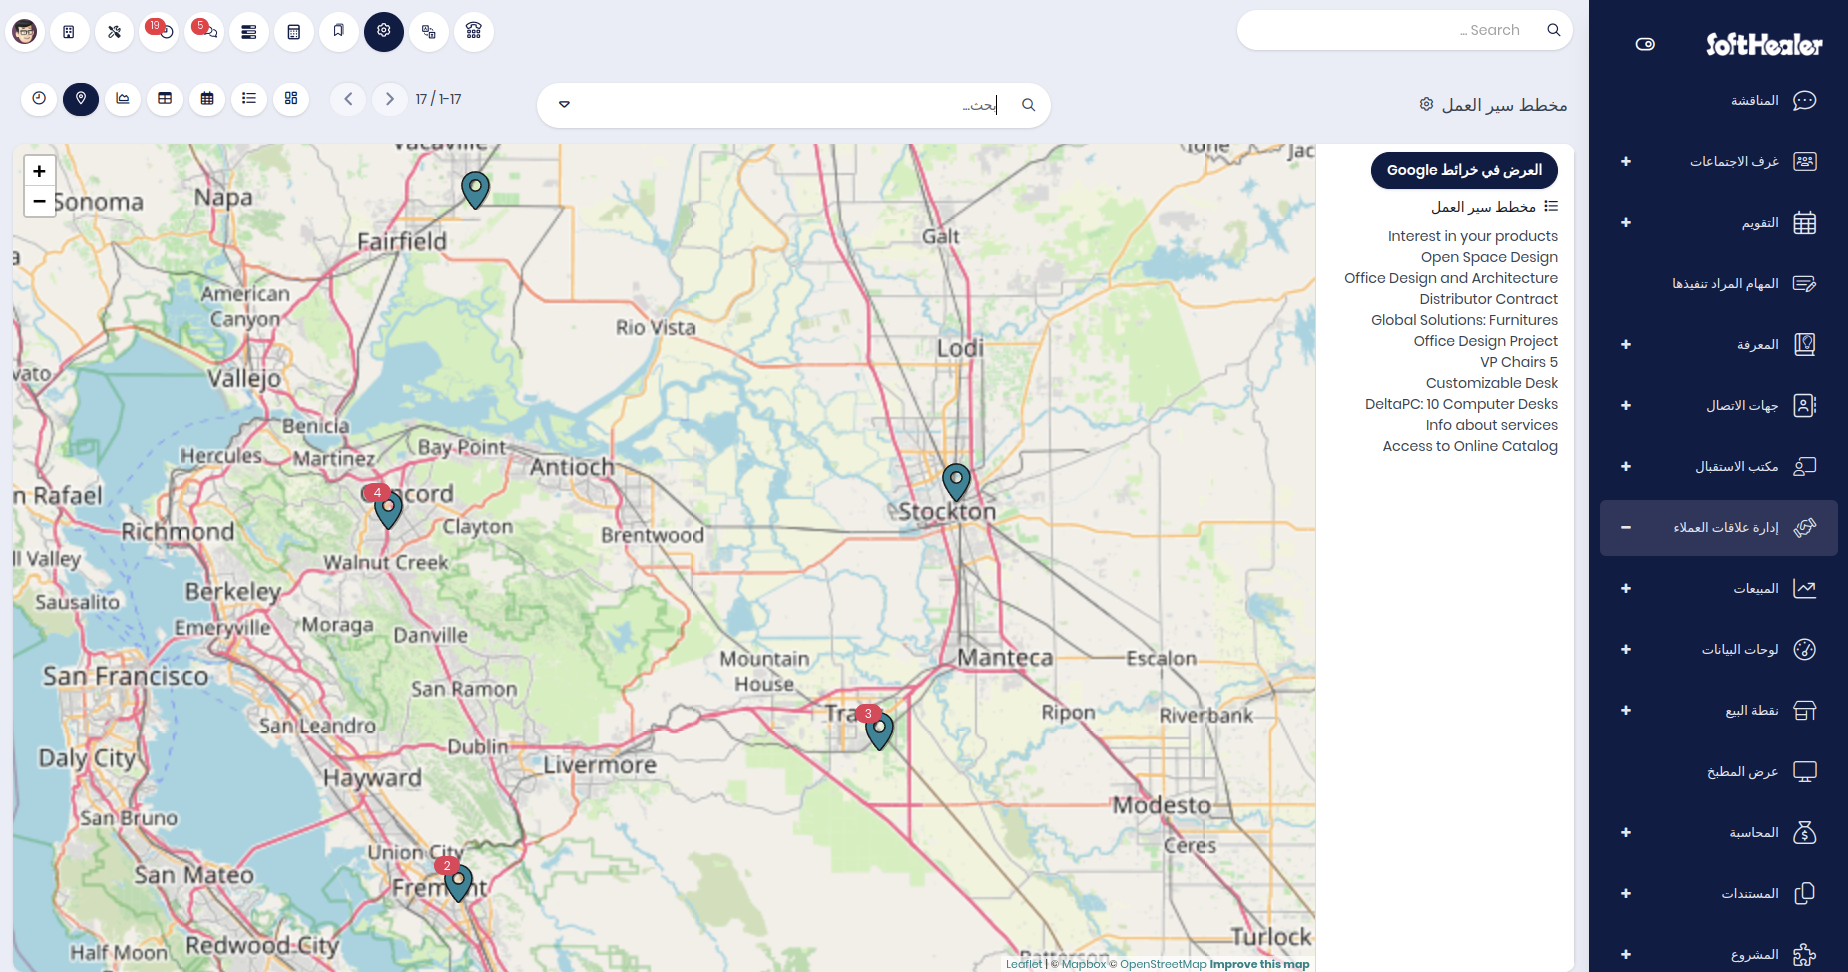Screen dimensions: 1848x972
Task: Expand المعرفة plus in sidebar
Action: [x=1626, y=344]
